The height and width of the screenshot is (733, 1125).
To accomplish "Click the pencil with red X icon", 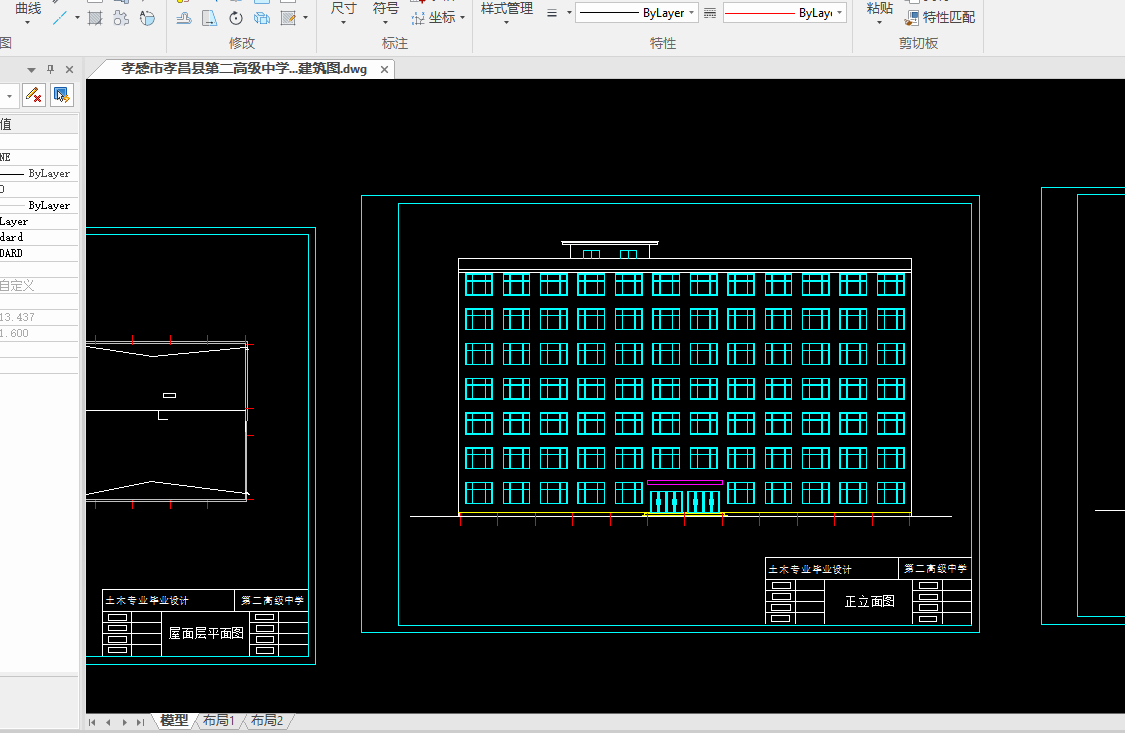I will click(33, 95).
